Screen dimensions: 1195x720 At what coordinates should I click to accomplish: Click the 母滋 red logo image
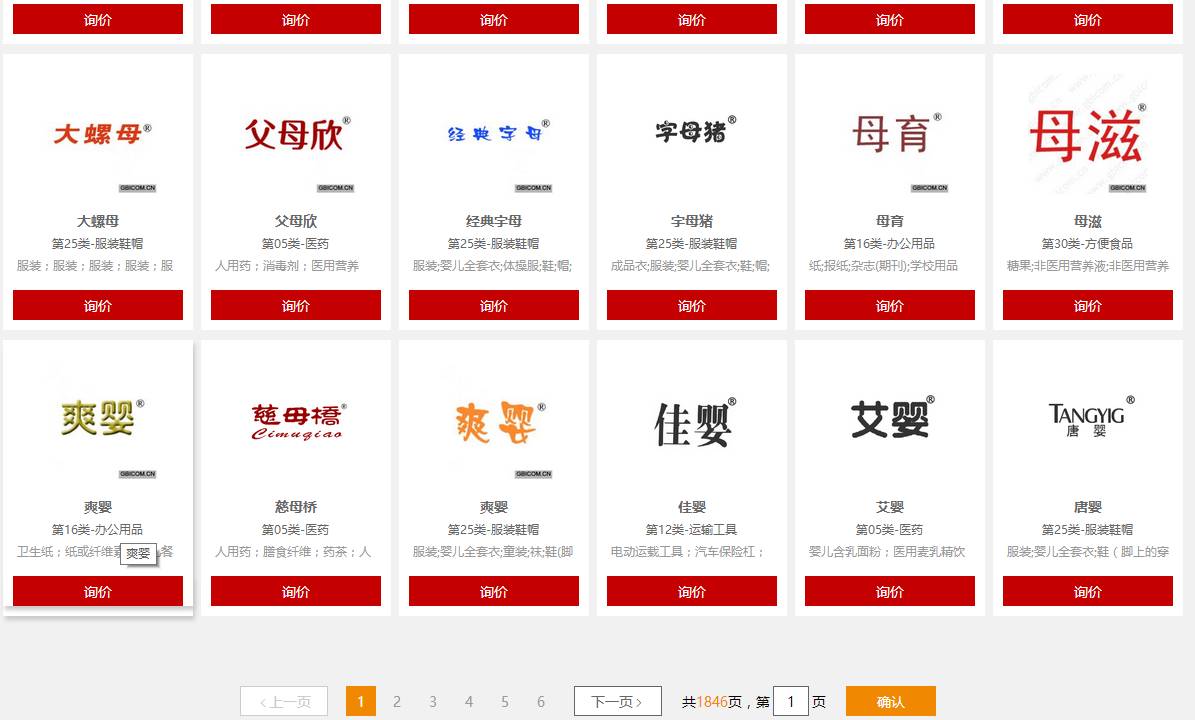(x=1086, y=135)
